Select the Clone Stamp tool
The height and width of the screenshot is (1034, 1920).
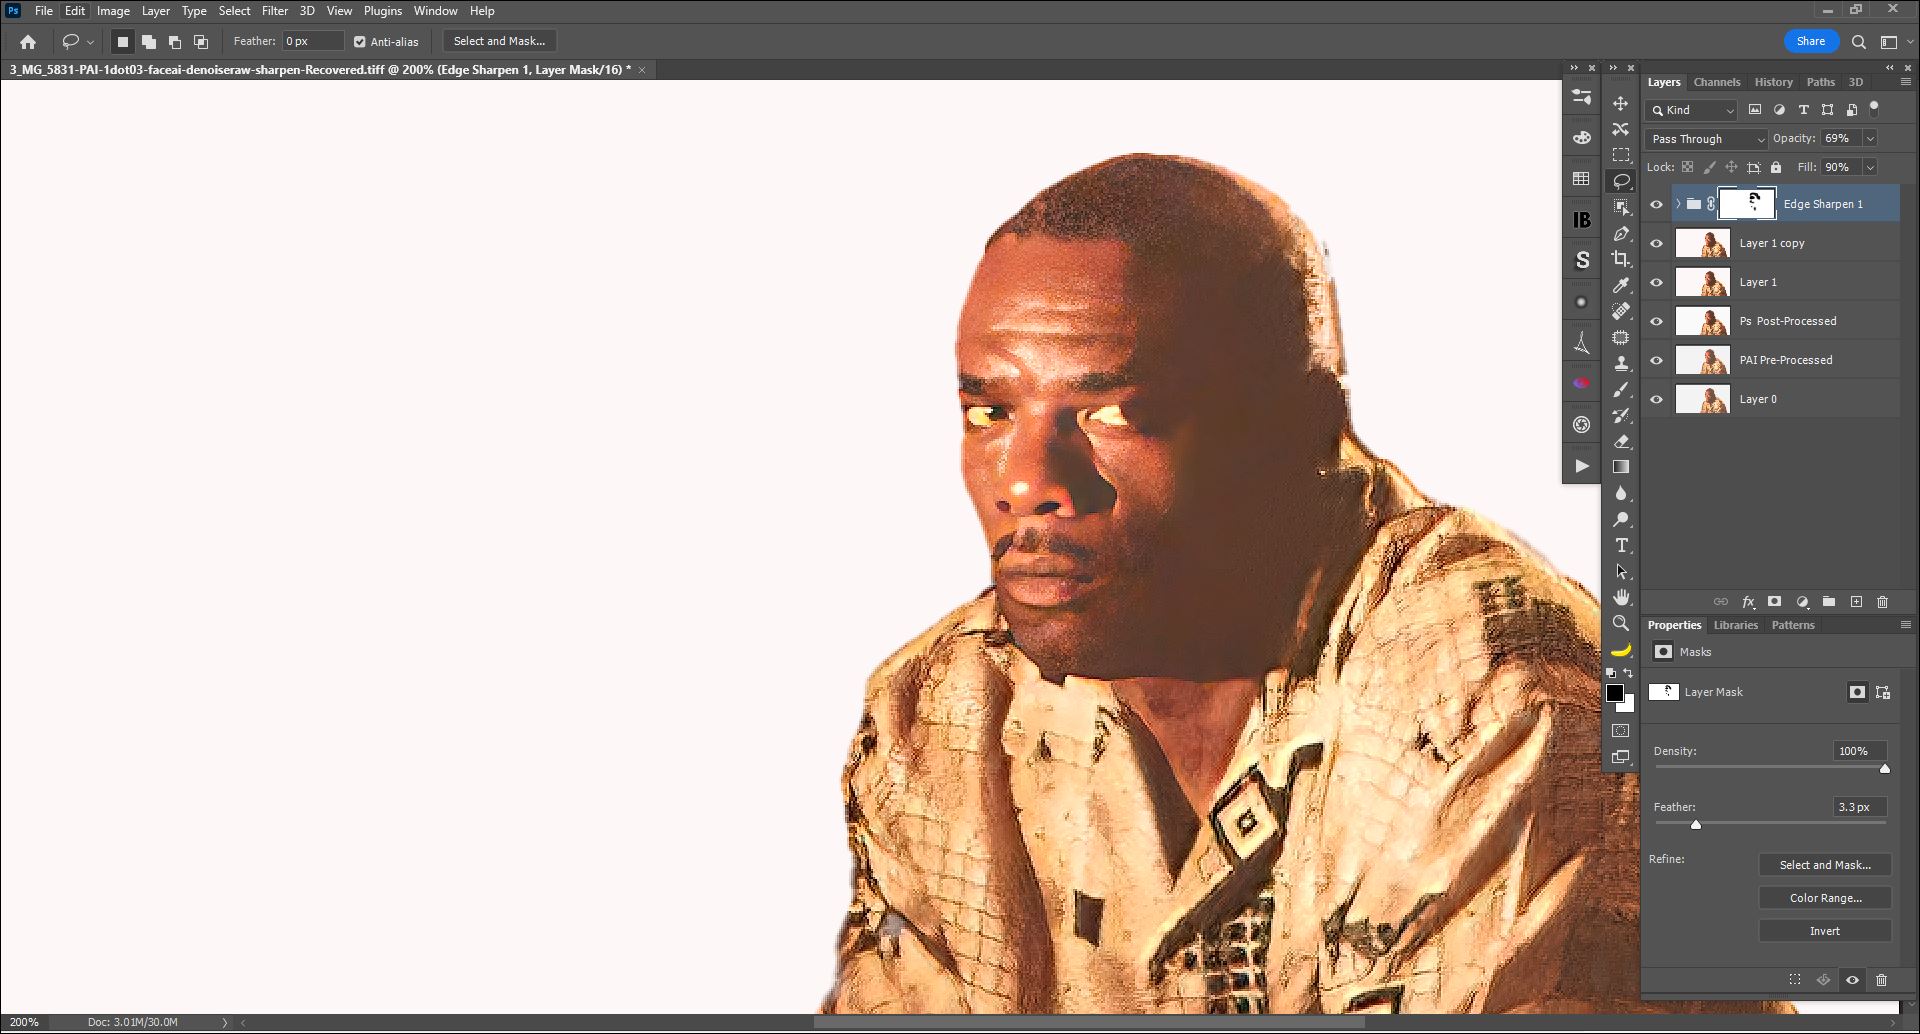pyautogui.click(x=1620, y=363)
